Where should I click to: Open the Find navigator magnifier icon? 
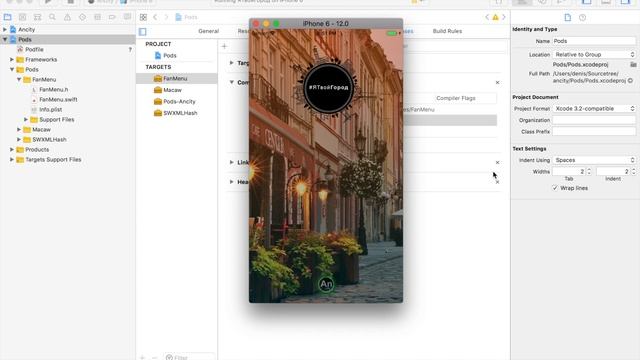(x=52, y=17)
